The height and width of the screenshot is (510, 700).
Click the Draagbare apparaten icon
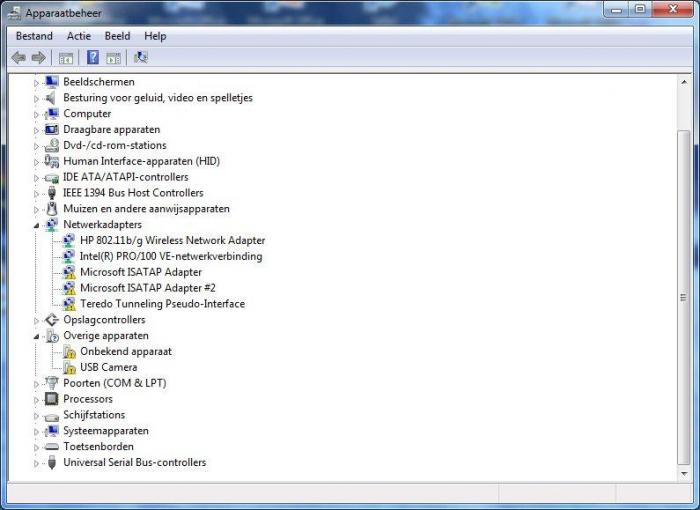pyautogui.click(x=52, y=130)
